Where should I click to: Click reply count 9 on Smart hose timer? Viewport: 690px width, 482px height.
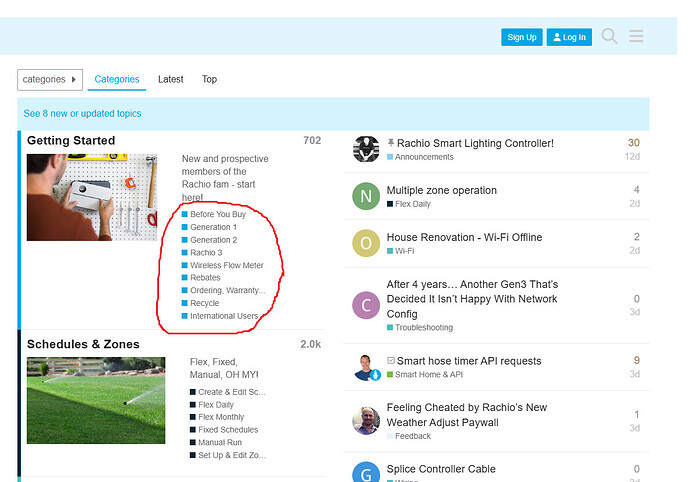[x=636, y=361]
